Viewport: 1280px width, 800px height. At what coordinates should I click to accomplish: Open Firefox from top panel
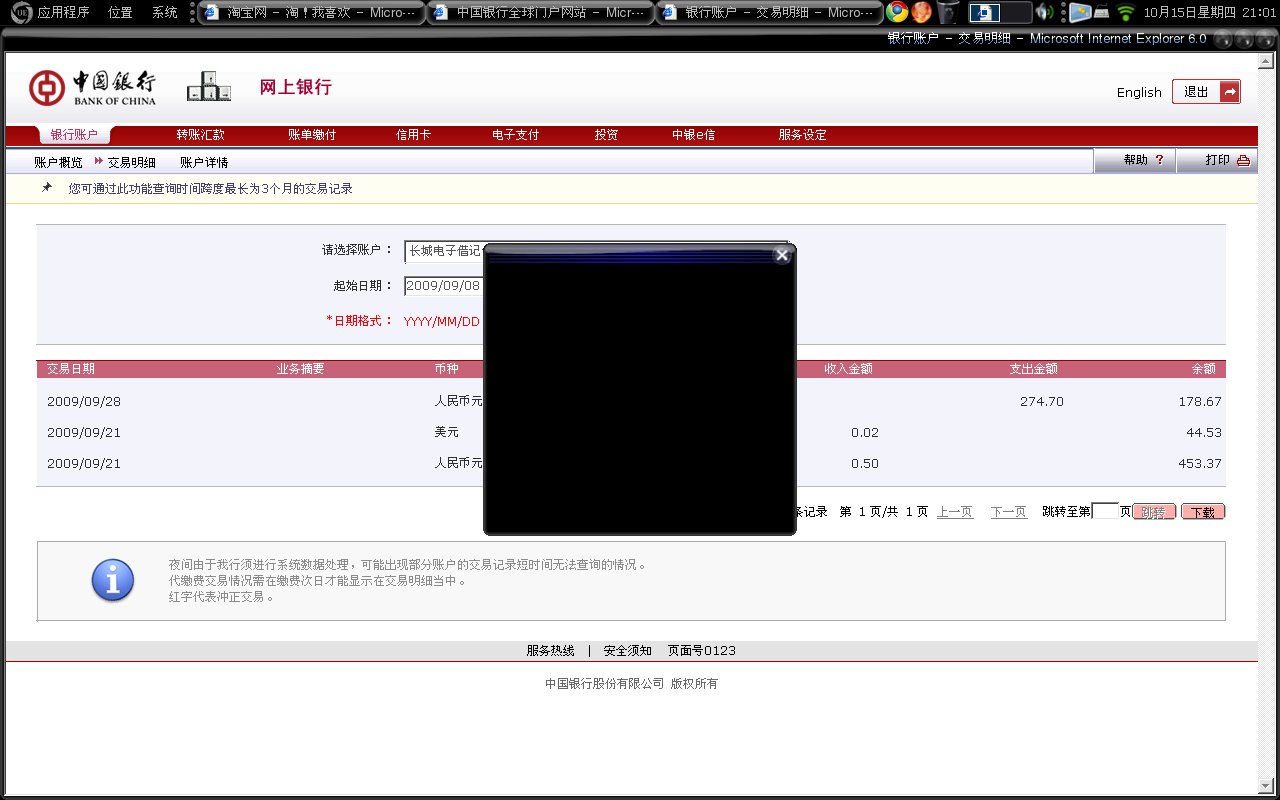(x=921, y=12)
